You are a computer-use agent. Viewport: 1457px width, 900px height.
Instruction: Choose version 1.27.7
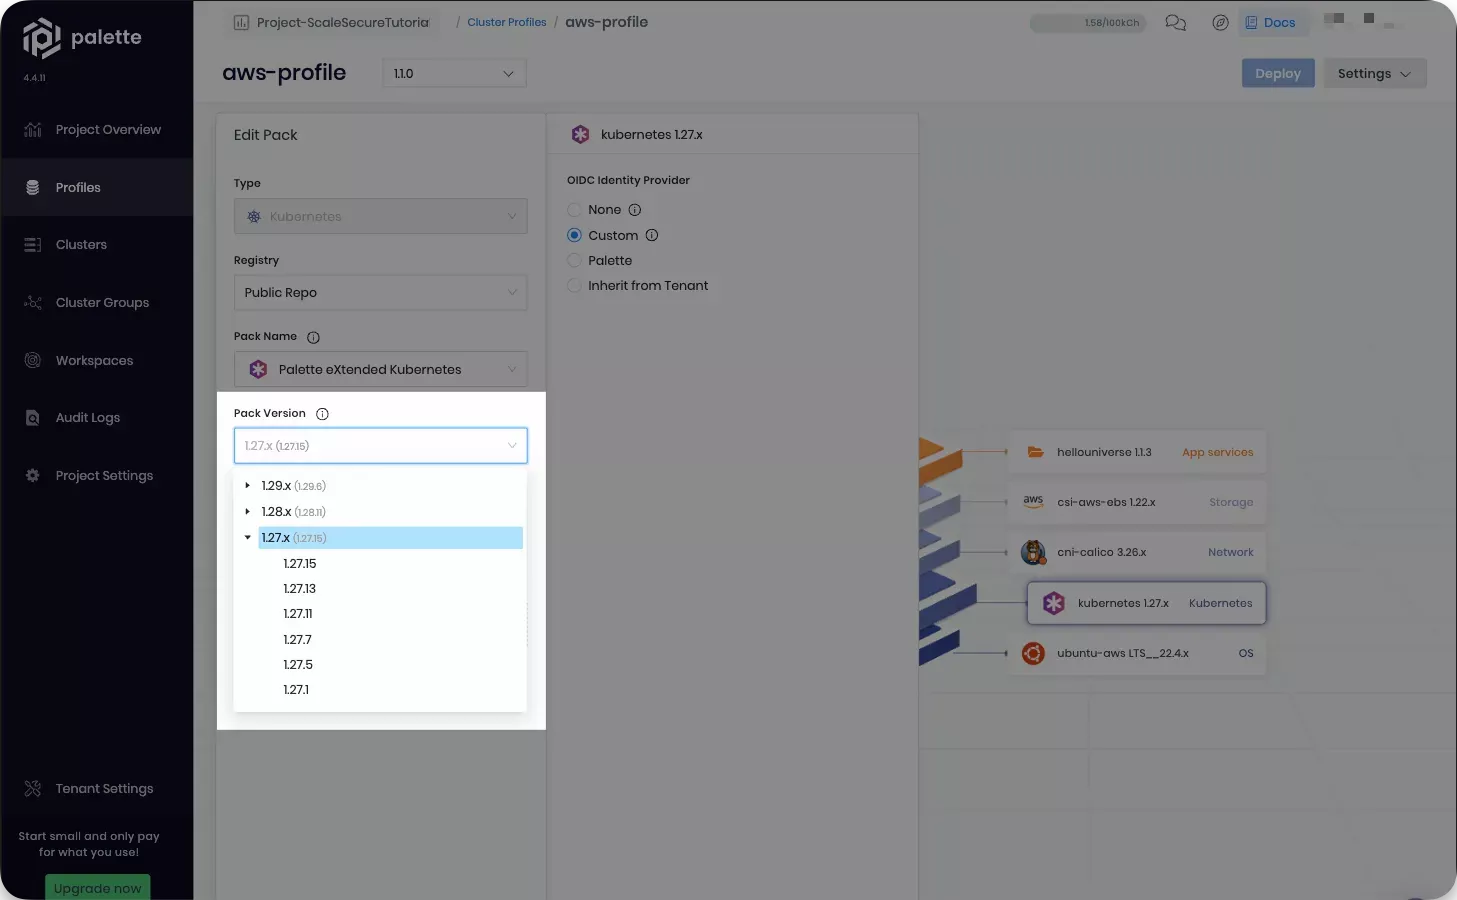click(x=298, y=640)
